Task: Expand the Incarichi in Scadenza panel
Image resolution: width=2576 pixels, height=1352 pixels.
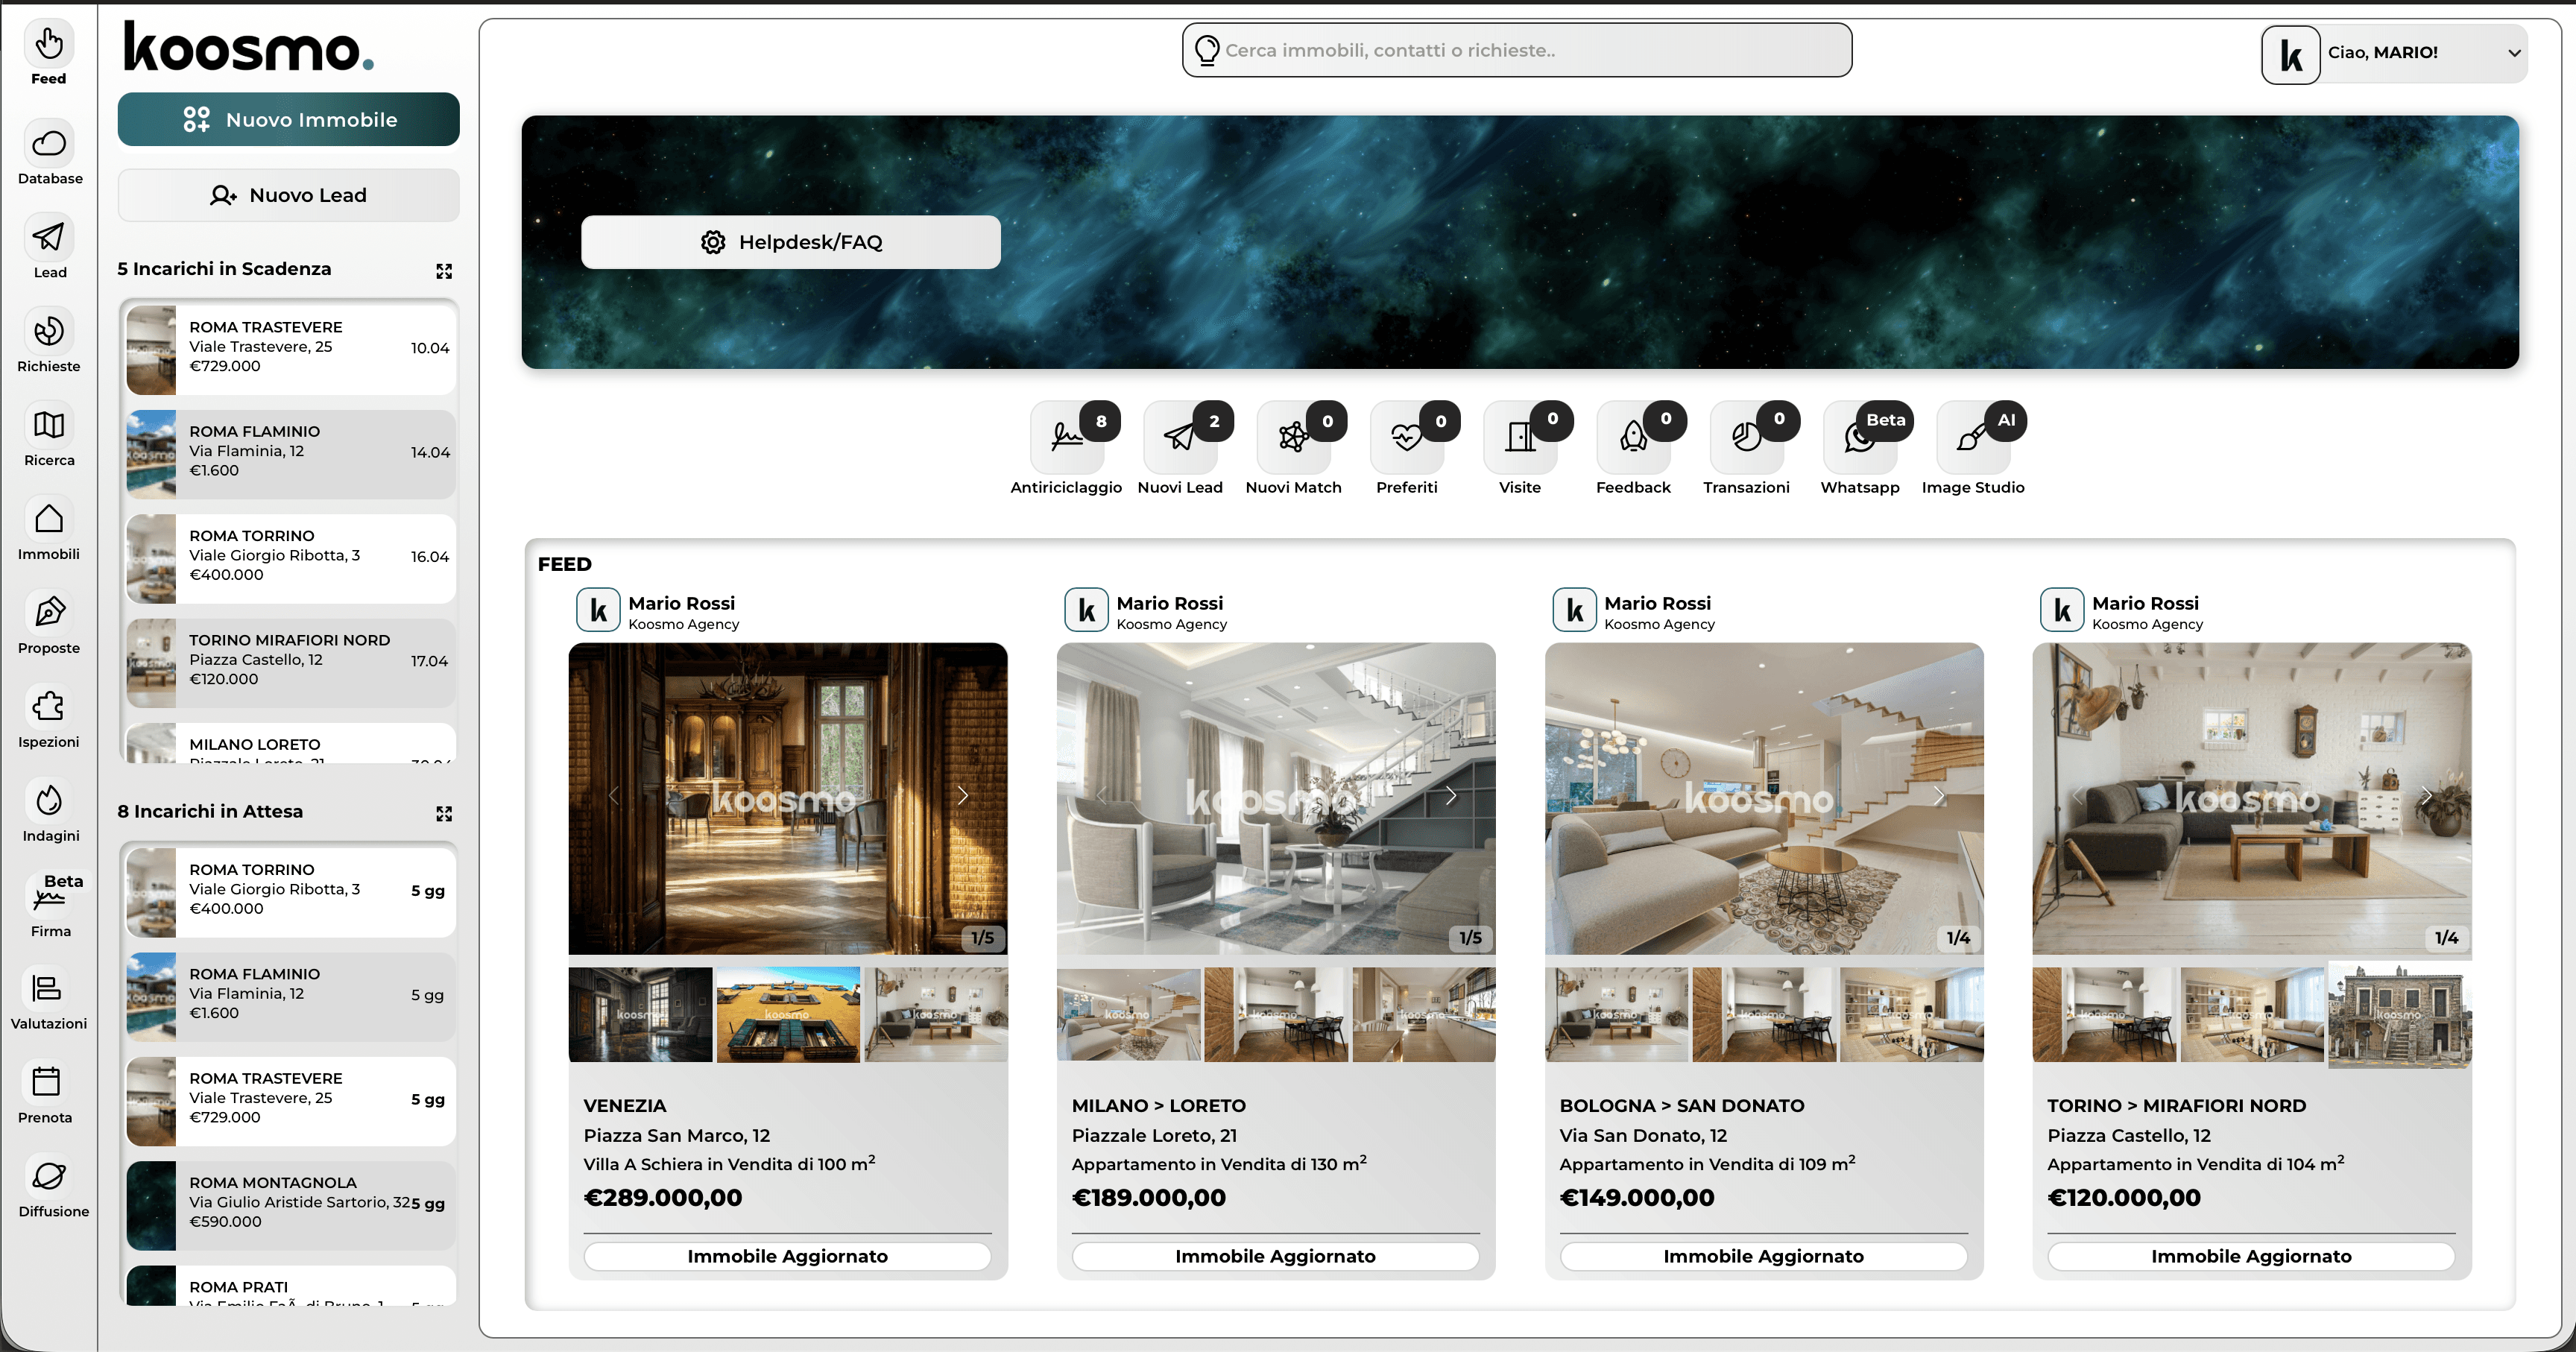Action: (444, 271)
